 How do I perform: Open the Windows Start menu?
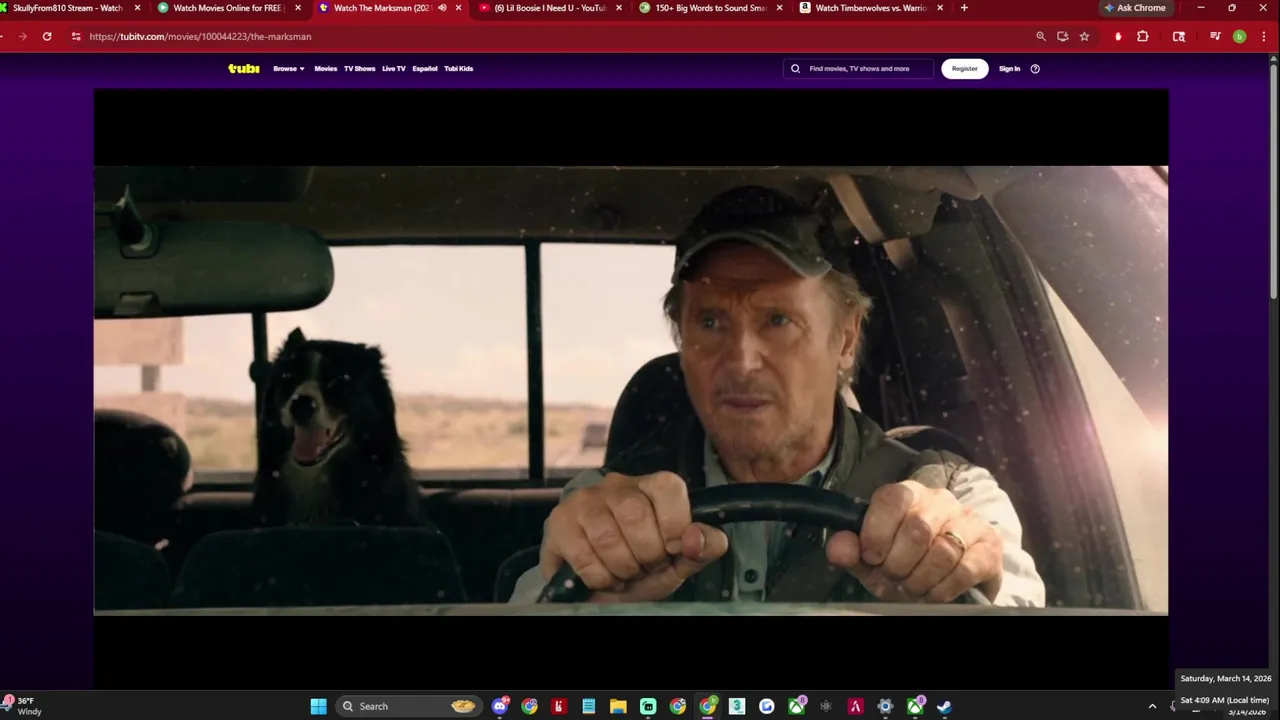pyautogui.click(x=318, y=707)
